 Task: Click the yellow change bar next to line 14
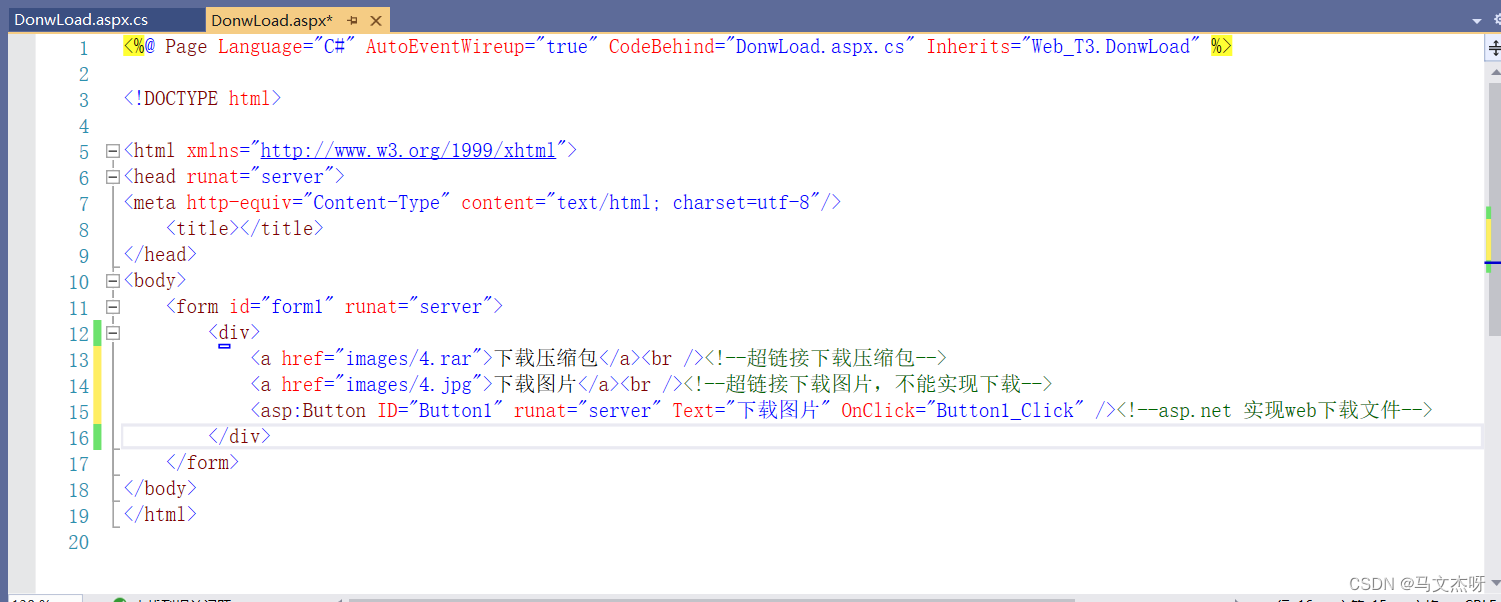click(x=98, y=384)
